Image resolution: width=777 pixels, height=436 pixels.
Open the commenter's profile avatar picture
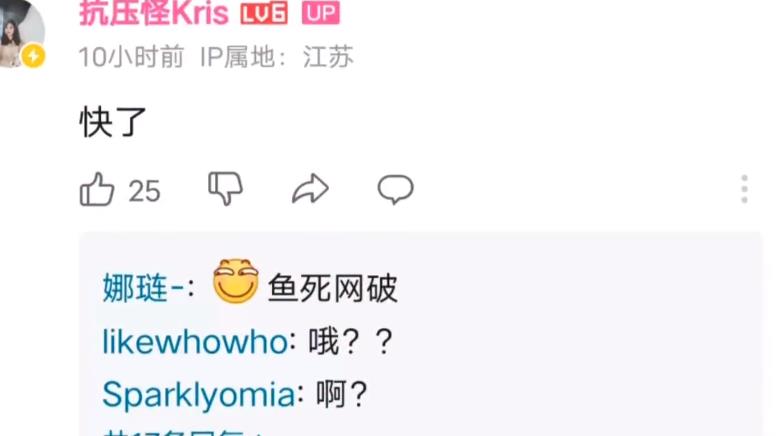[20, 33]
